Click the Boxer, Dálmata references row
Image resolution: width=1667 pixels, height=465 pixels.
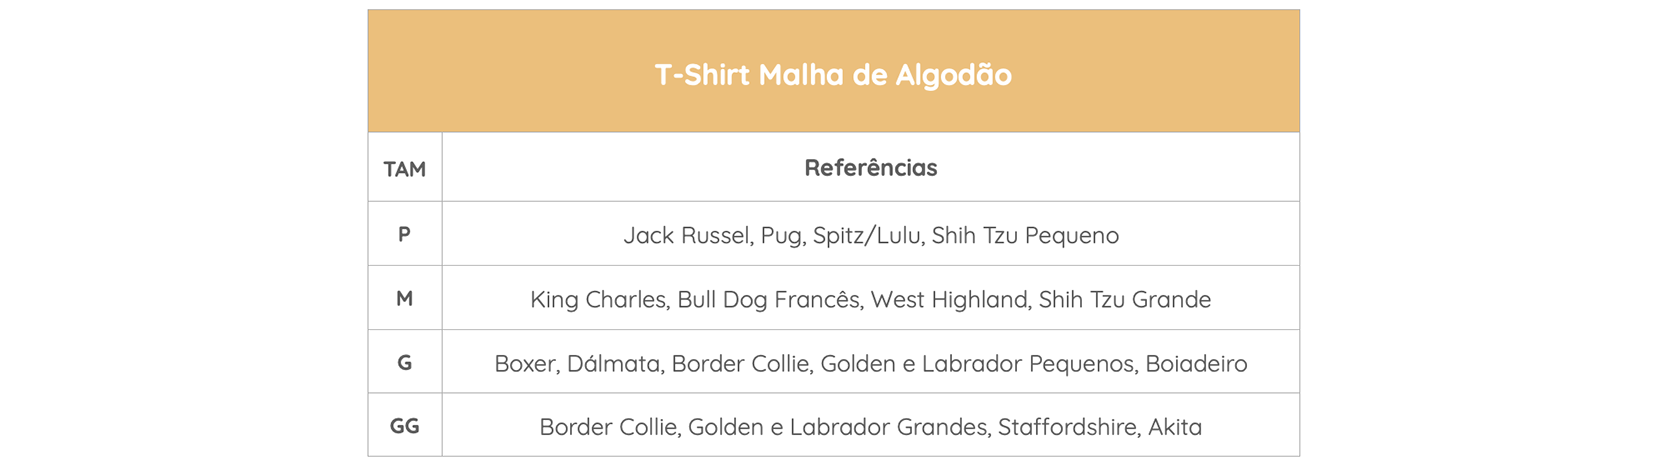click(871, 362)
